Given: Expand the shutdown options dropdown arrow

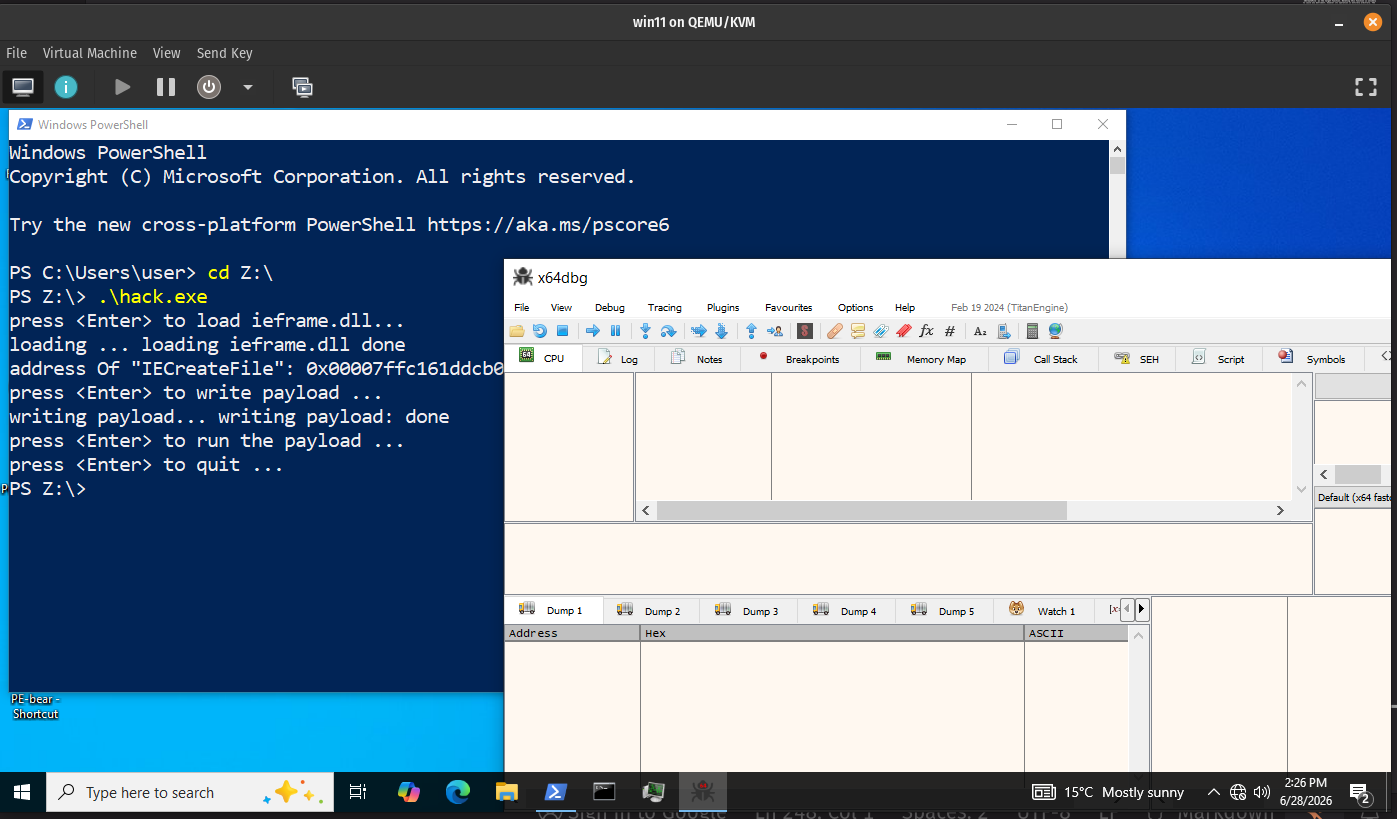Looking at the screenshot, I should [x=248, y=87].
